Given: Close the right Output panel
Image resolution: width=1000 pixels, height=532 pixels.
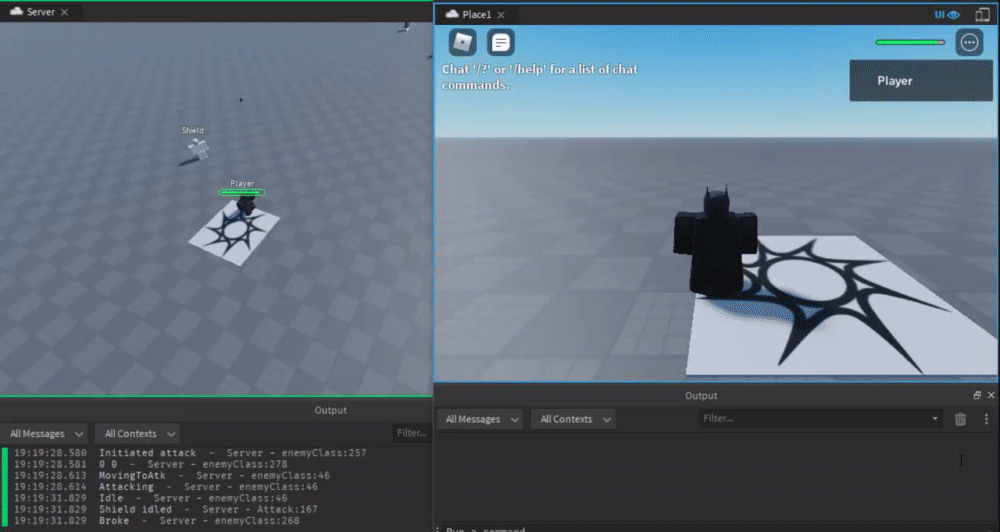Looking at the screenshot, I should (991, 395).
